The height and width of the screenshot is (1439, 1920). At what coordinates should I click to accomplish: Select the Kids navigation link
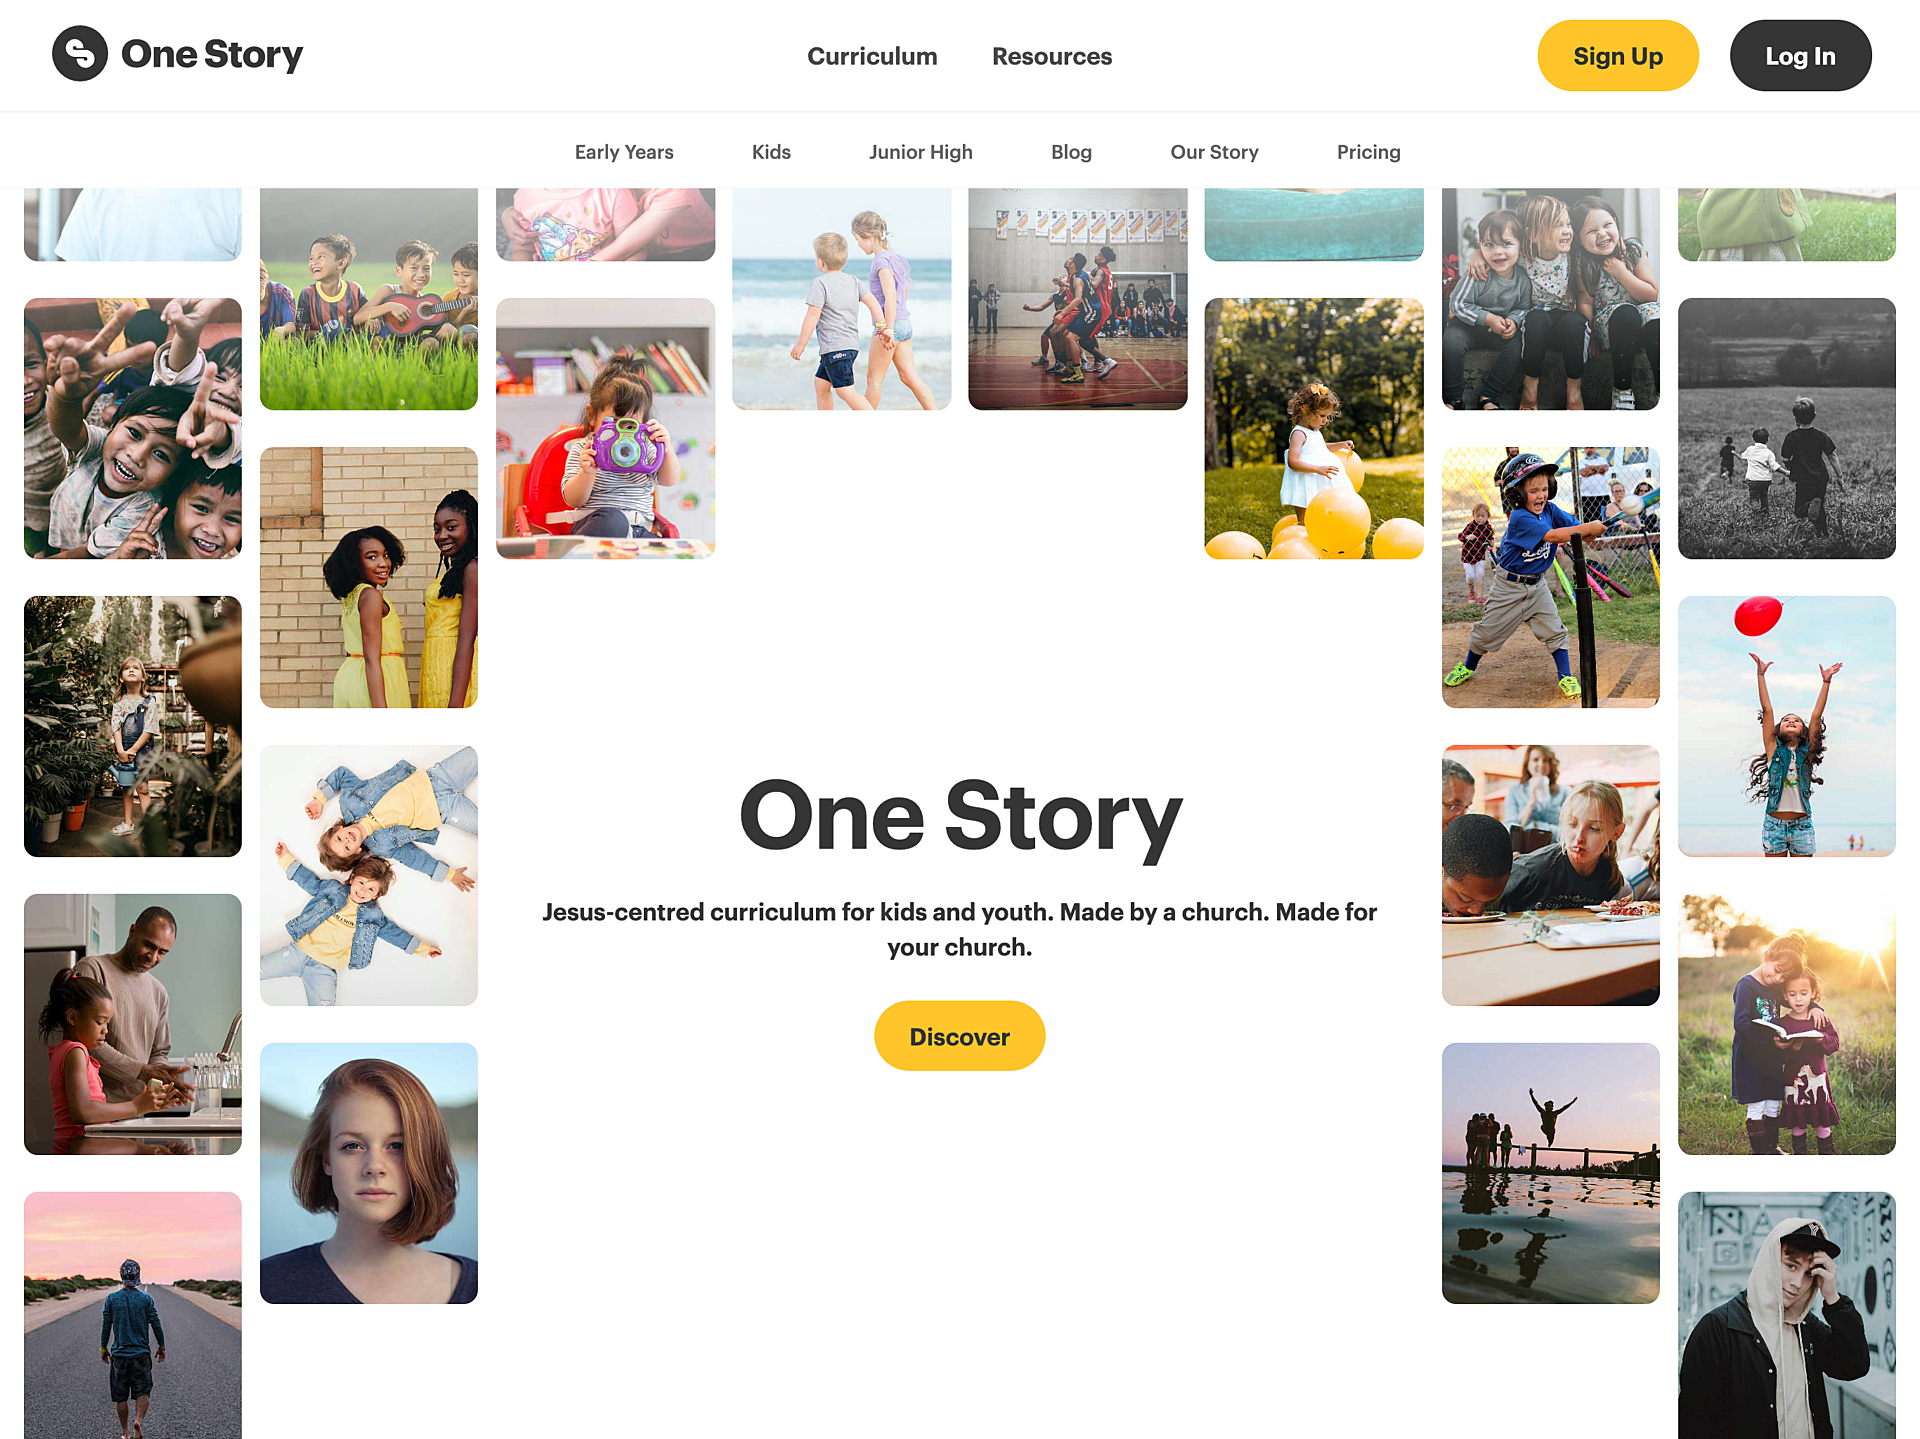coord(771,152)
